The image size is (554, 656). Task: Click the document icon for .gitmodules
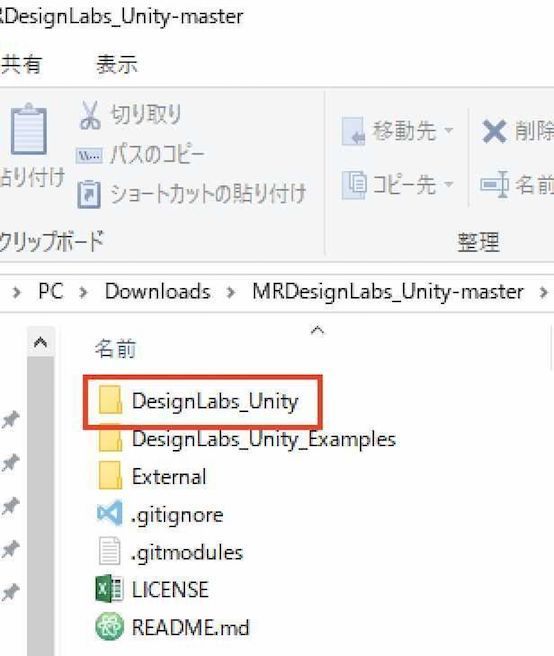110,551
